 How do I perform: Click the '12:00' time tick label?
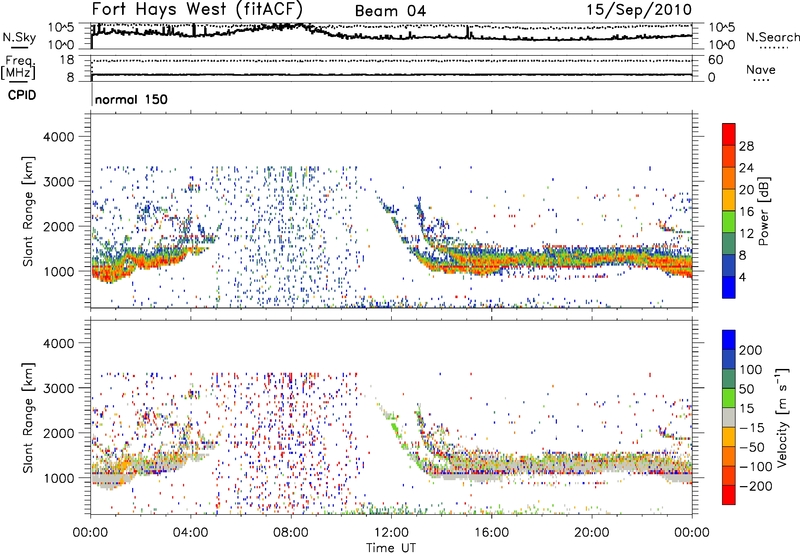tap(391, 533)
